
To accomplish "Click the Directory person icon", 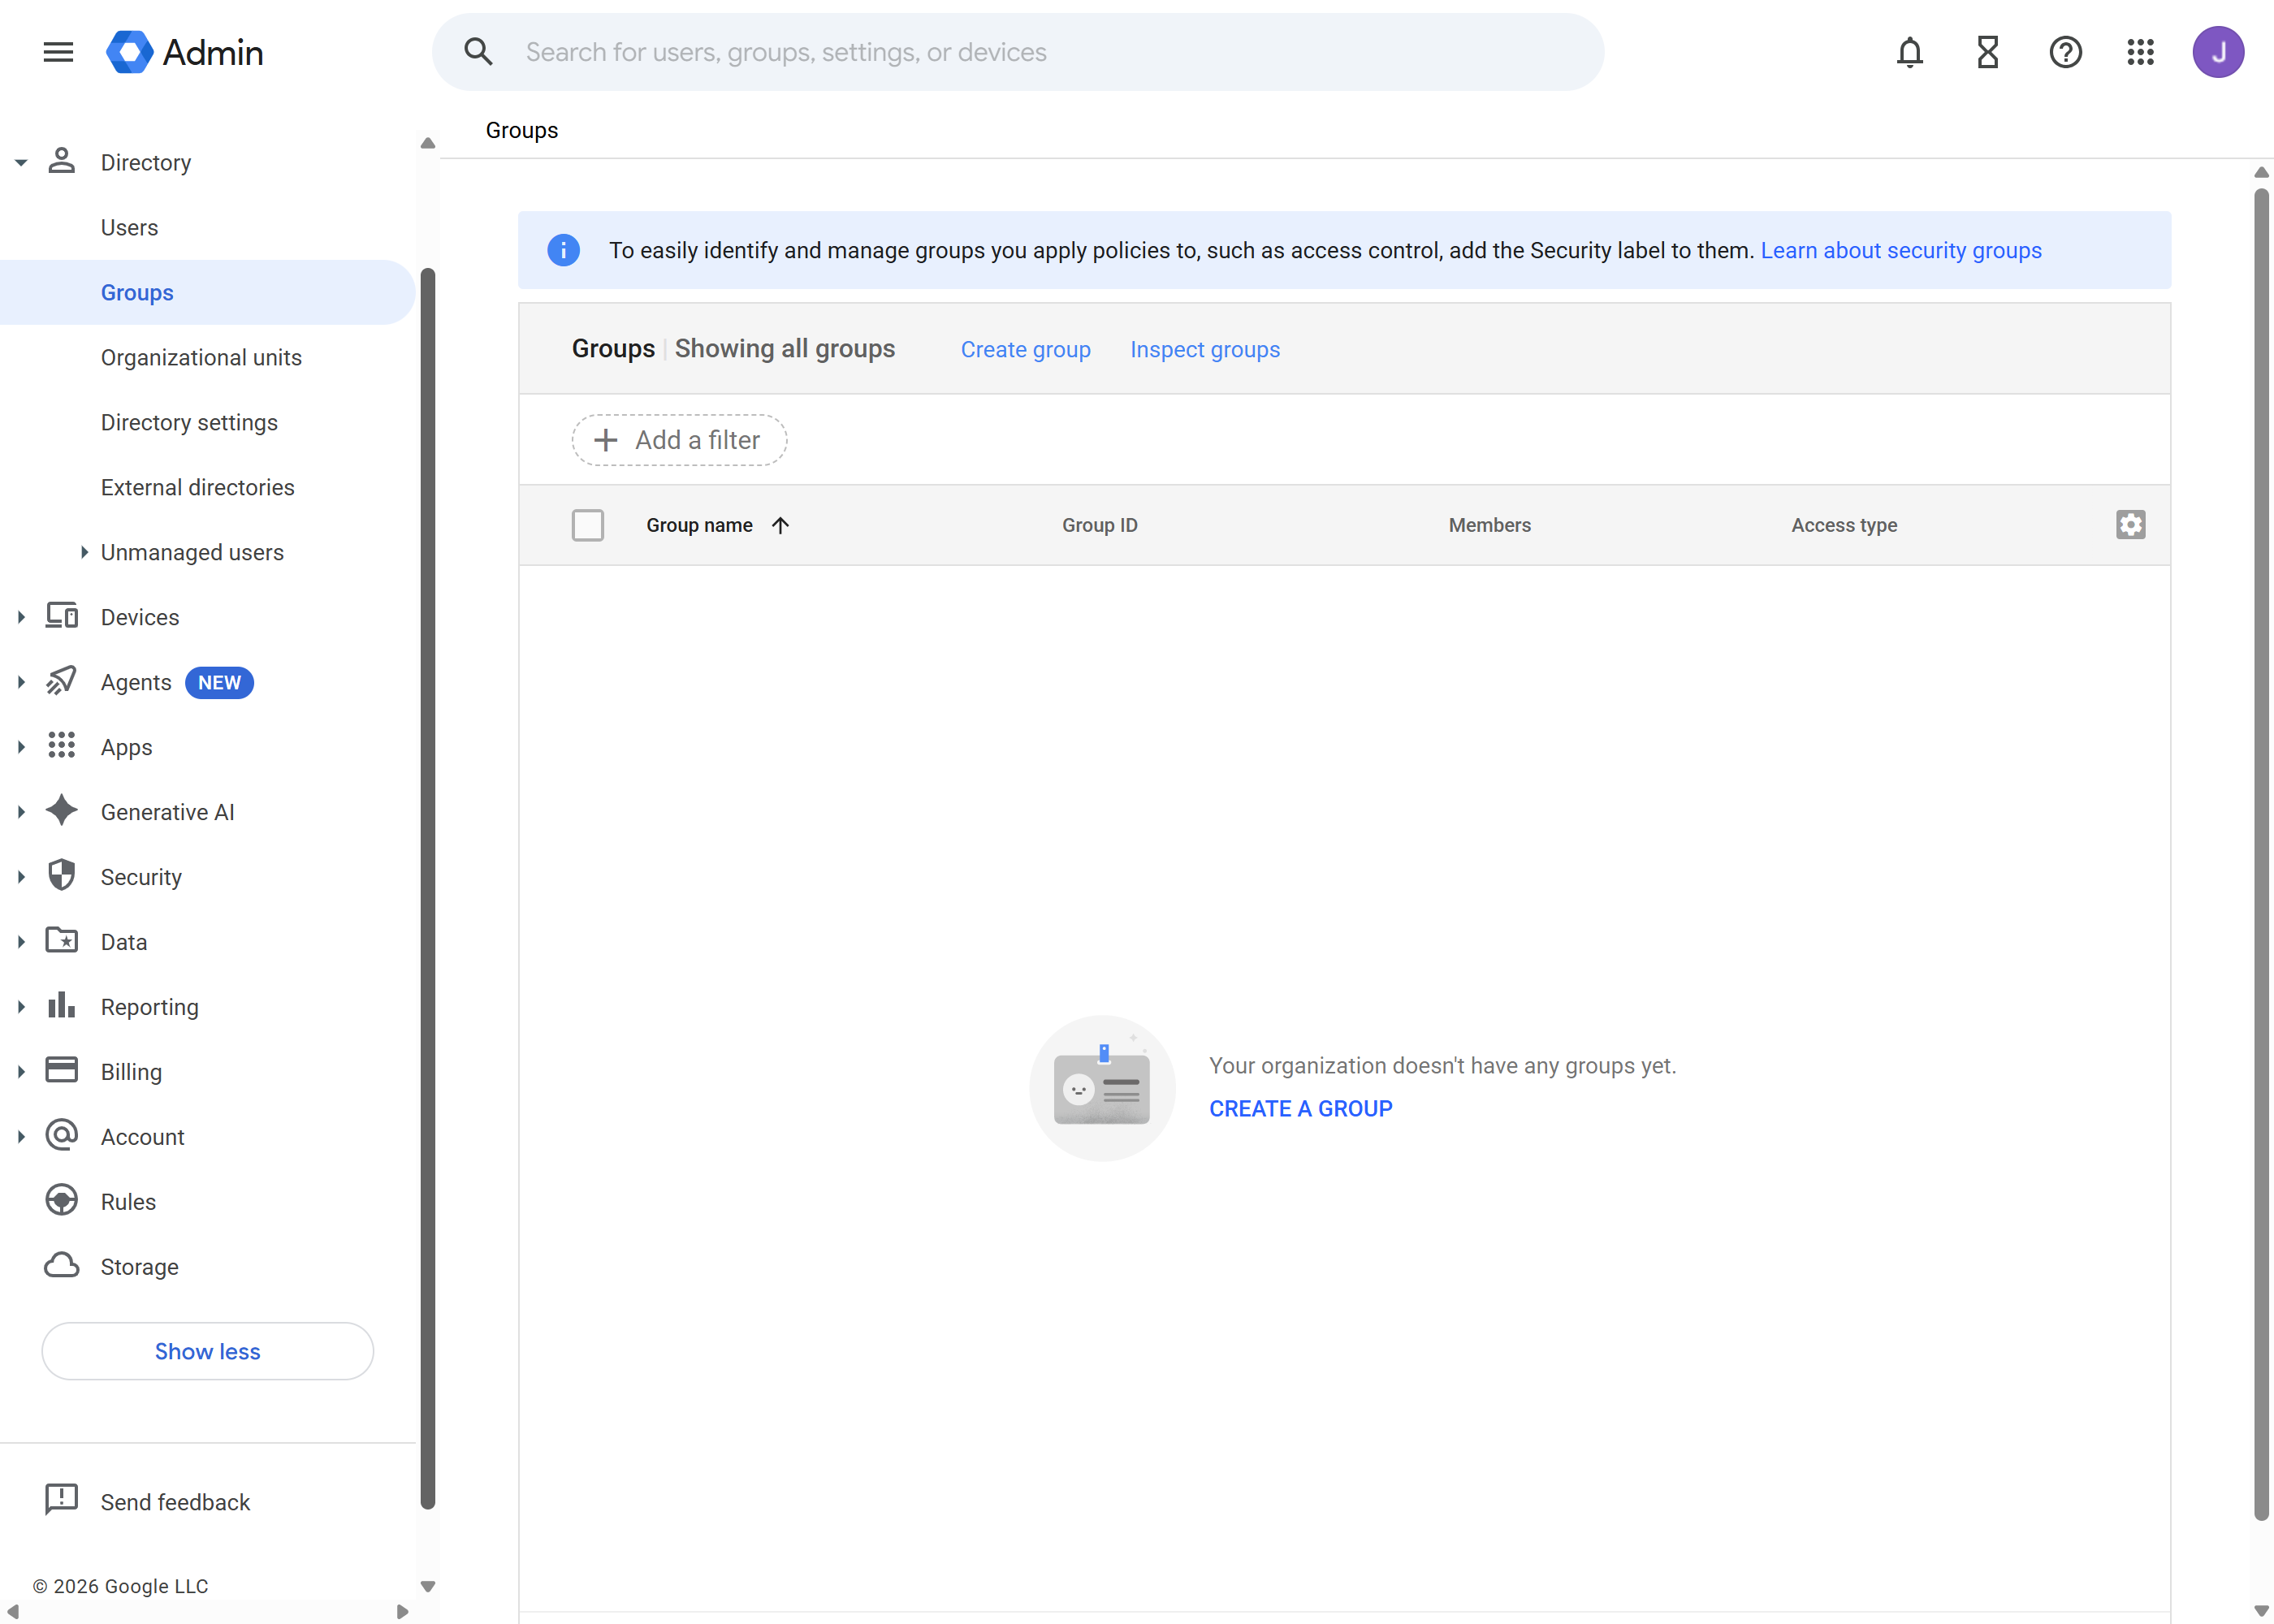I will pos(62,161).
